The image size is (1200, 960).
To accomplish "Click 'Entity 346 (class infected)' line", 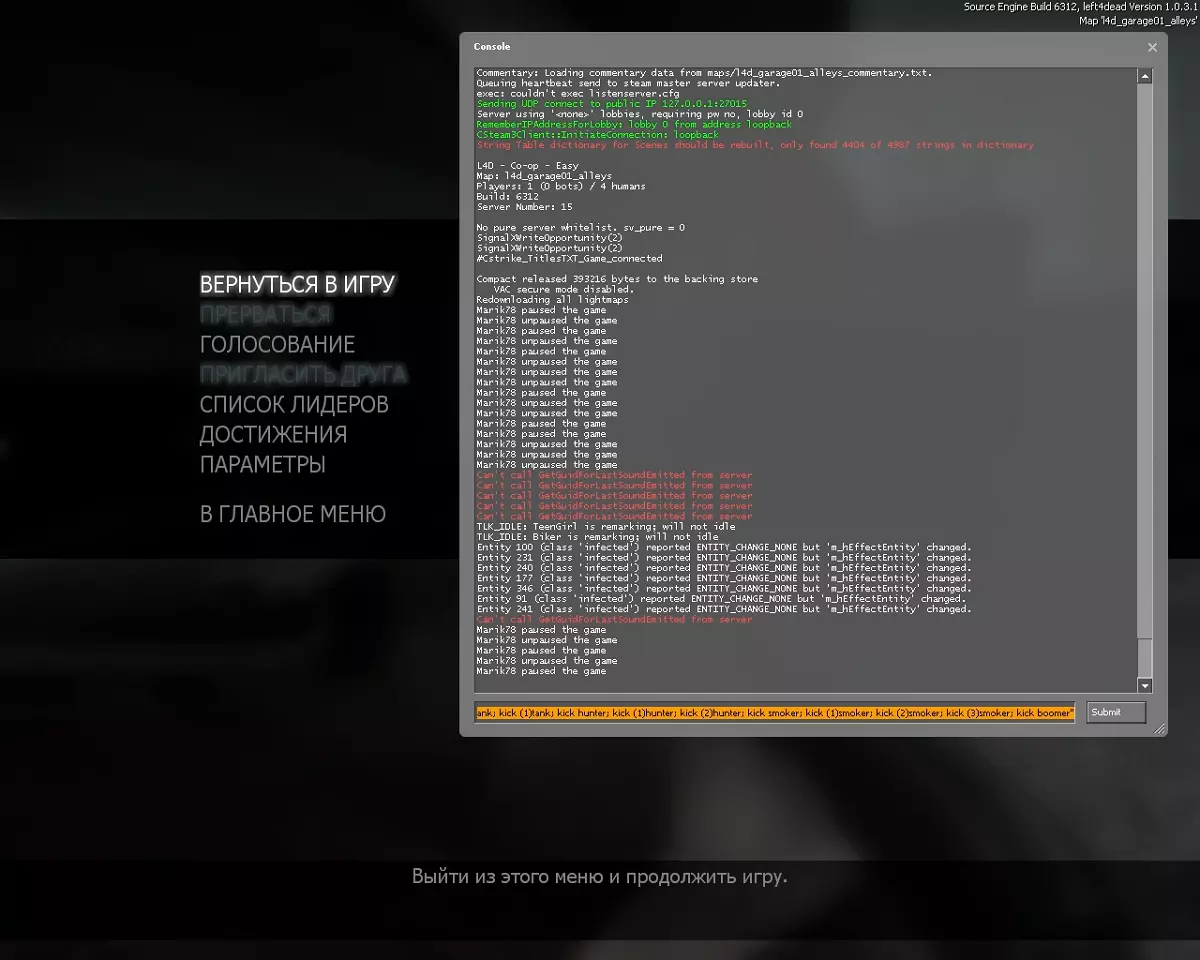I will [724, 589].
